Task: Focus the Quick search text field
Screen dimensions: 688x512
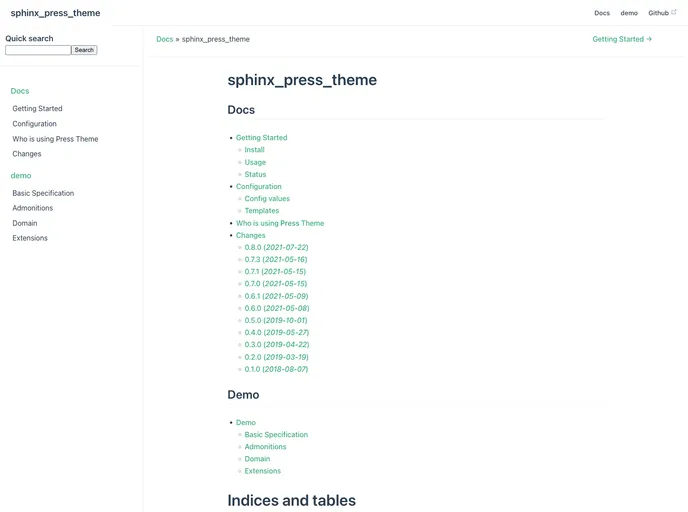Action: click(38, 50)
